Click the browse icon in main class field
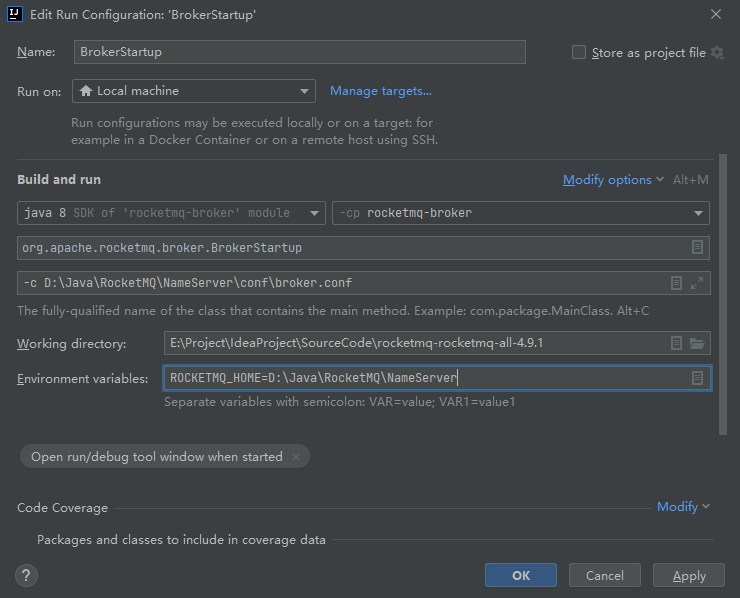 click(697, 247)
